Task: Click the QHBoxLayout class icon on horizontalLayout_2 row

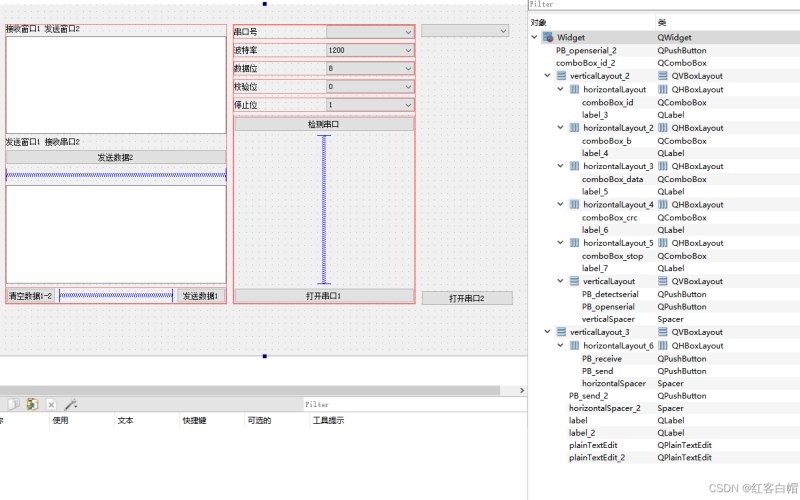Action: 663,128
